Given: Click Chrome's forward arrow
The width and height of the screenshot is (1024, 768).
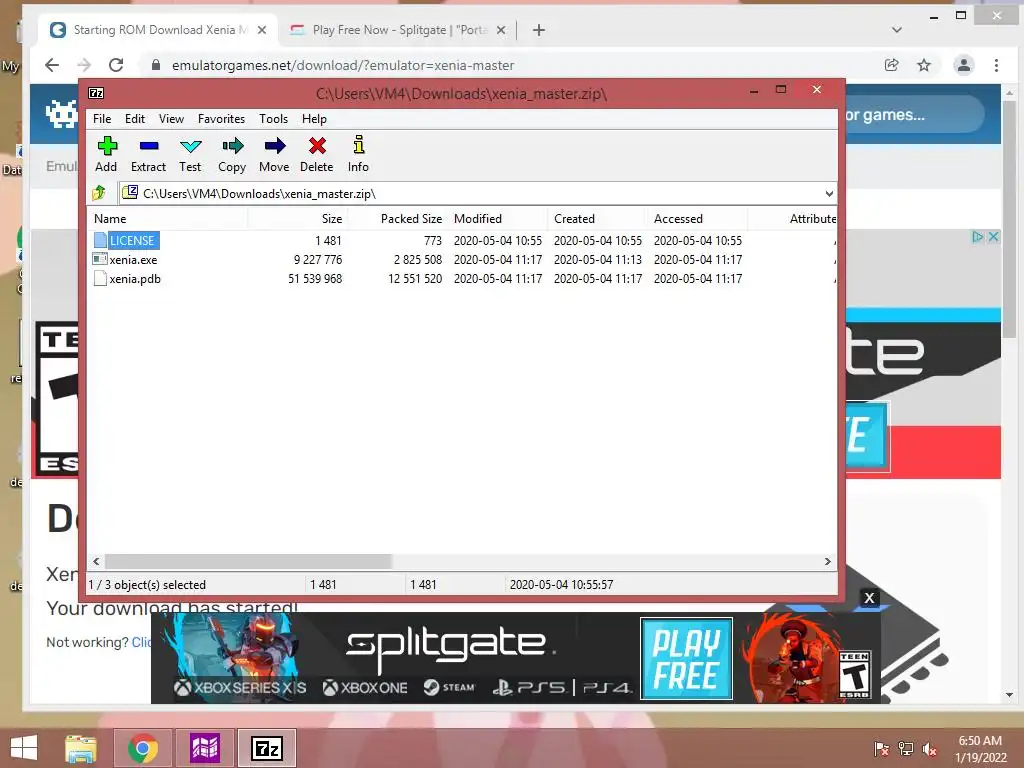Looking at the screenshot, I should pyautogui.click(x=84, y=65).
